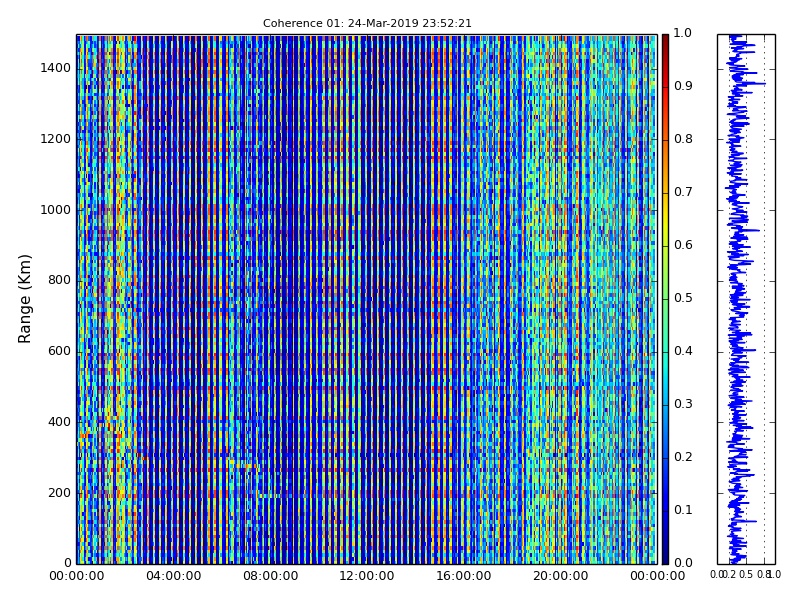Image resolution: width=800 pixels, height=600 pixels.
Task: Click the 'Range (Km)' y-axis label
Action: (24, 299)
